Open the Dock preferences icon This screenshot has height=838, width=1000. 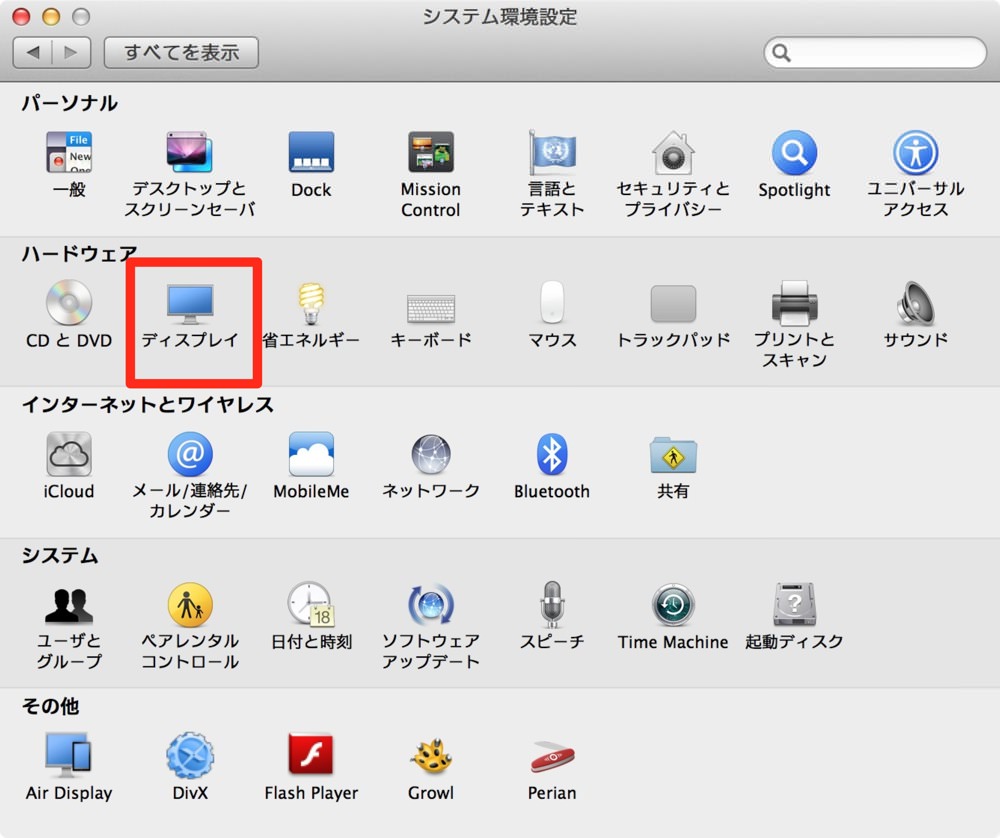[311, 152]
